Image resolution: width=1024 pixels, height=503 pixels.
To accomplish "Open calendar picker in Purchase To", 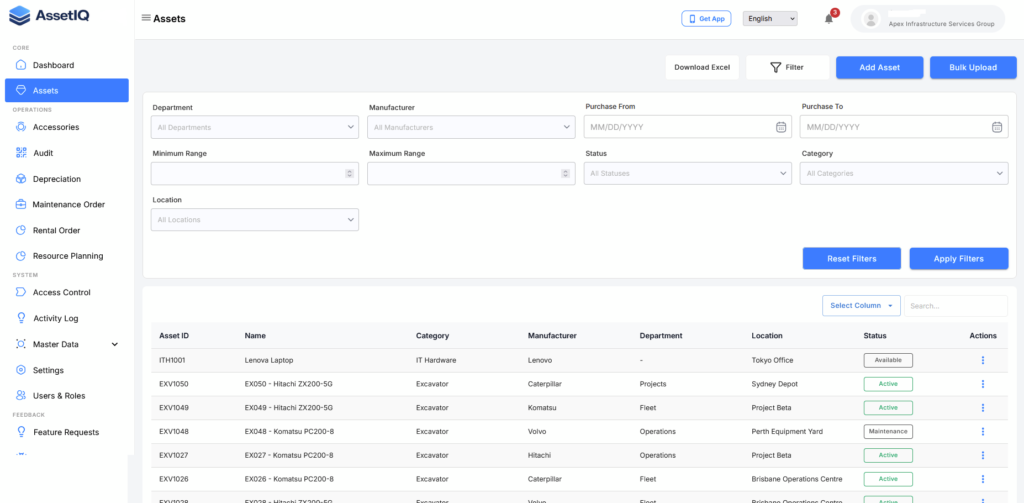I will point(997,127).
